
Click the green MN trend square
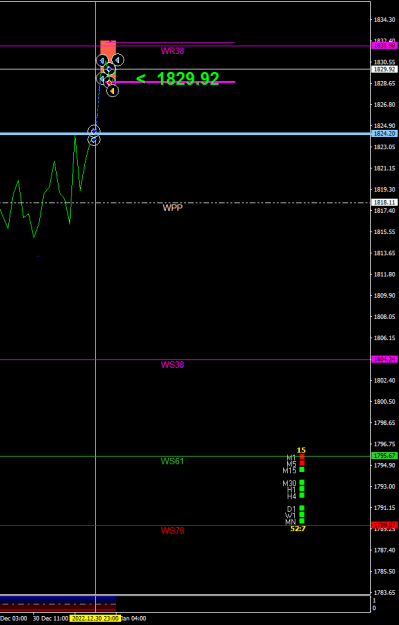302,521
